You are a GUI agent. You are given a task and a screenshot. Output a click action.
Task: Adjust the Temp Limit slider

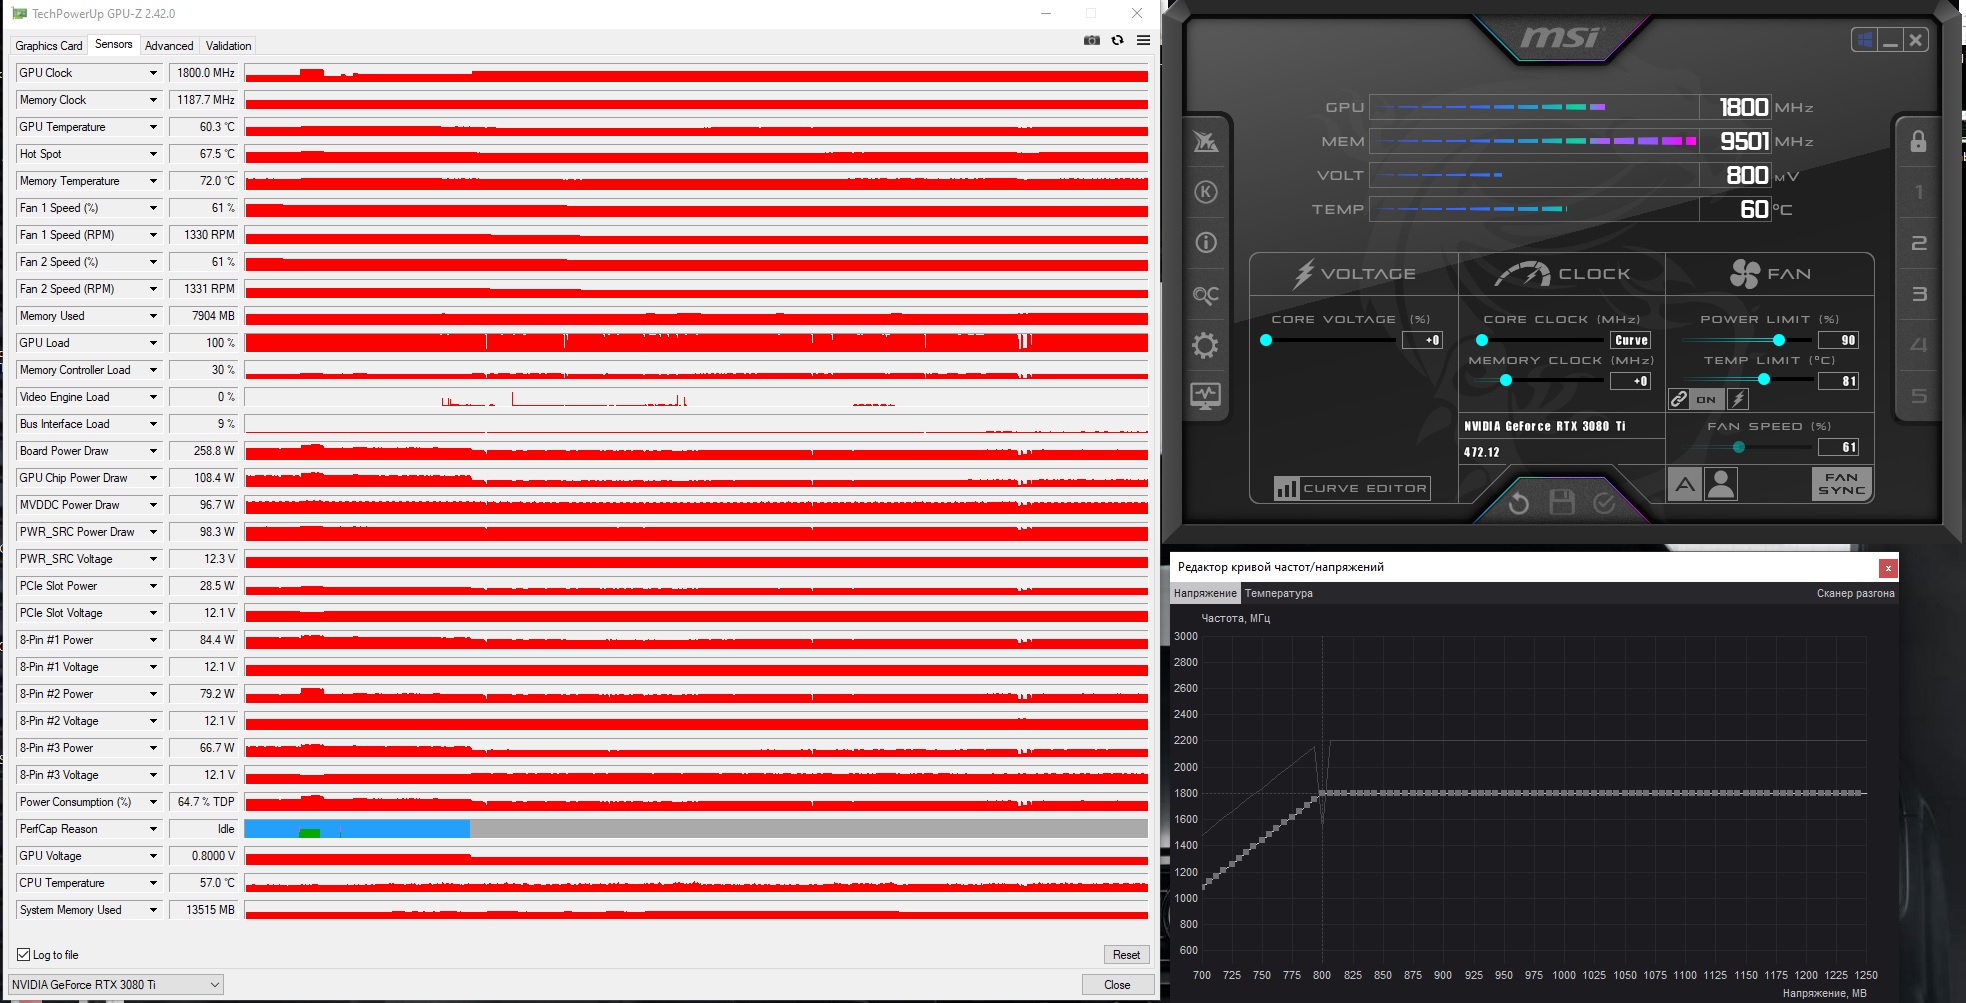1763,379
